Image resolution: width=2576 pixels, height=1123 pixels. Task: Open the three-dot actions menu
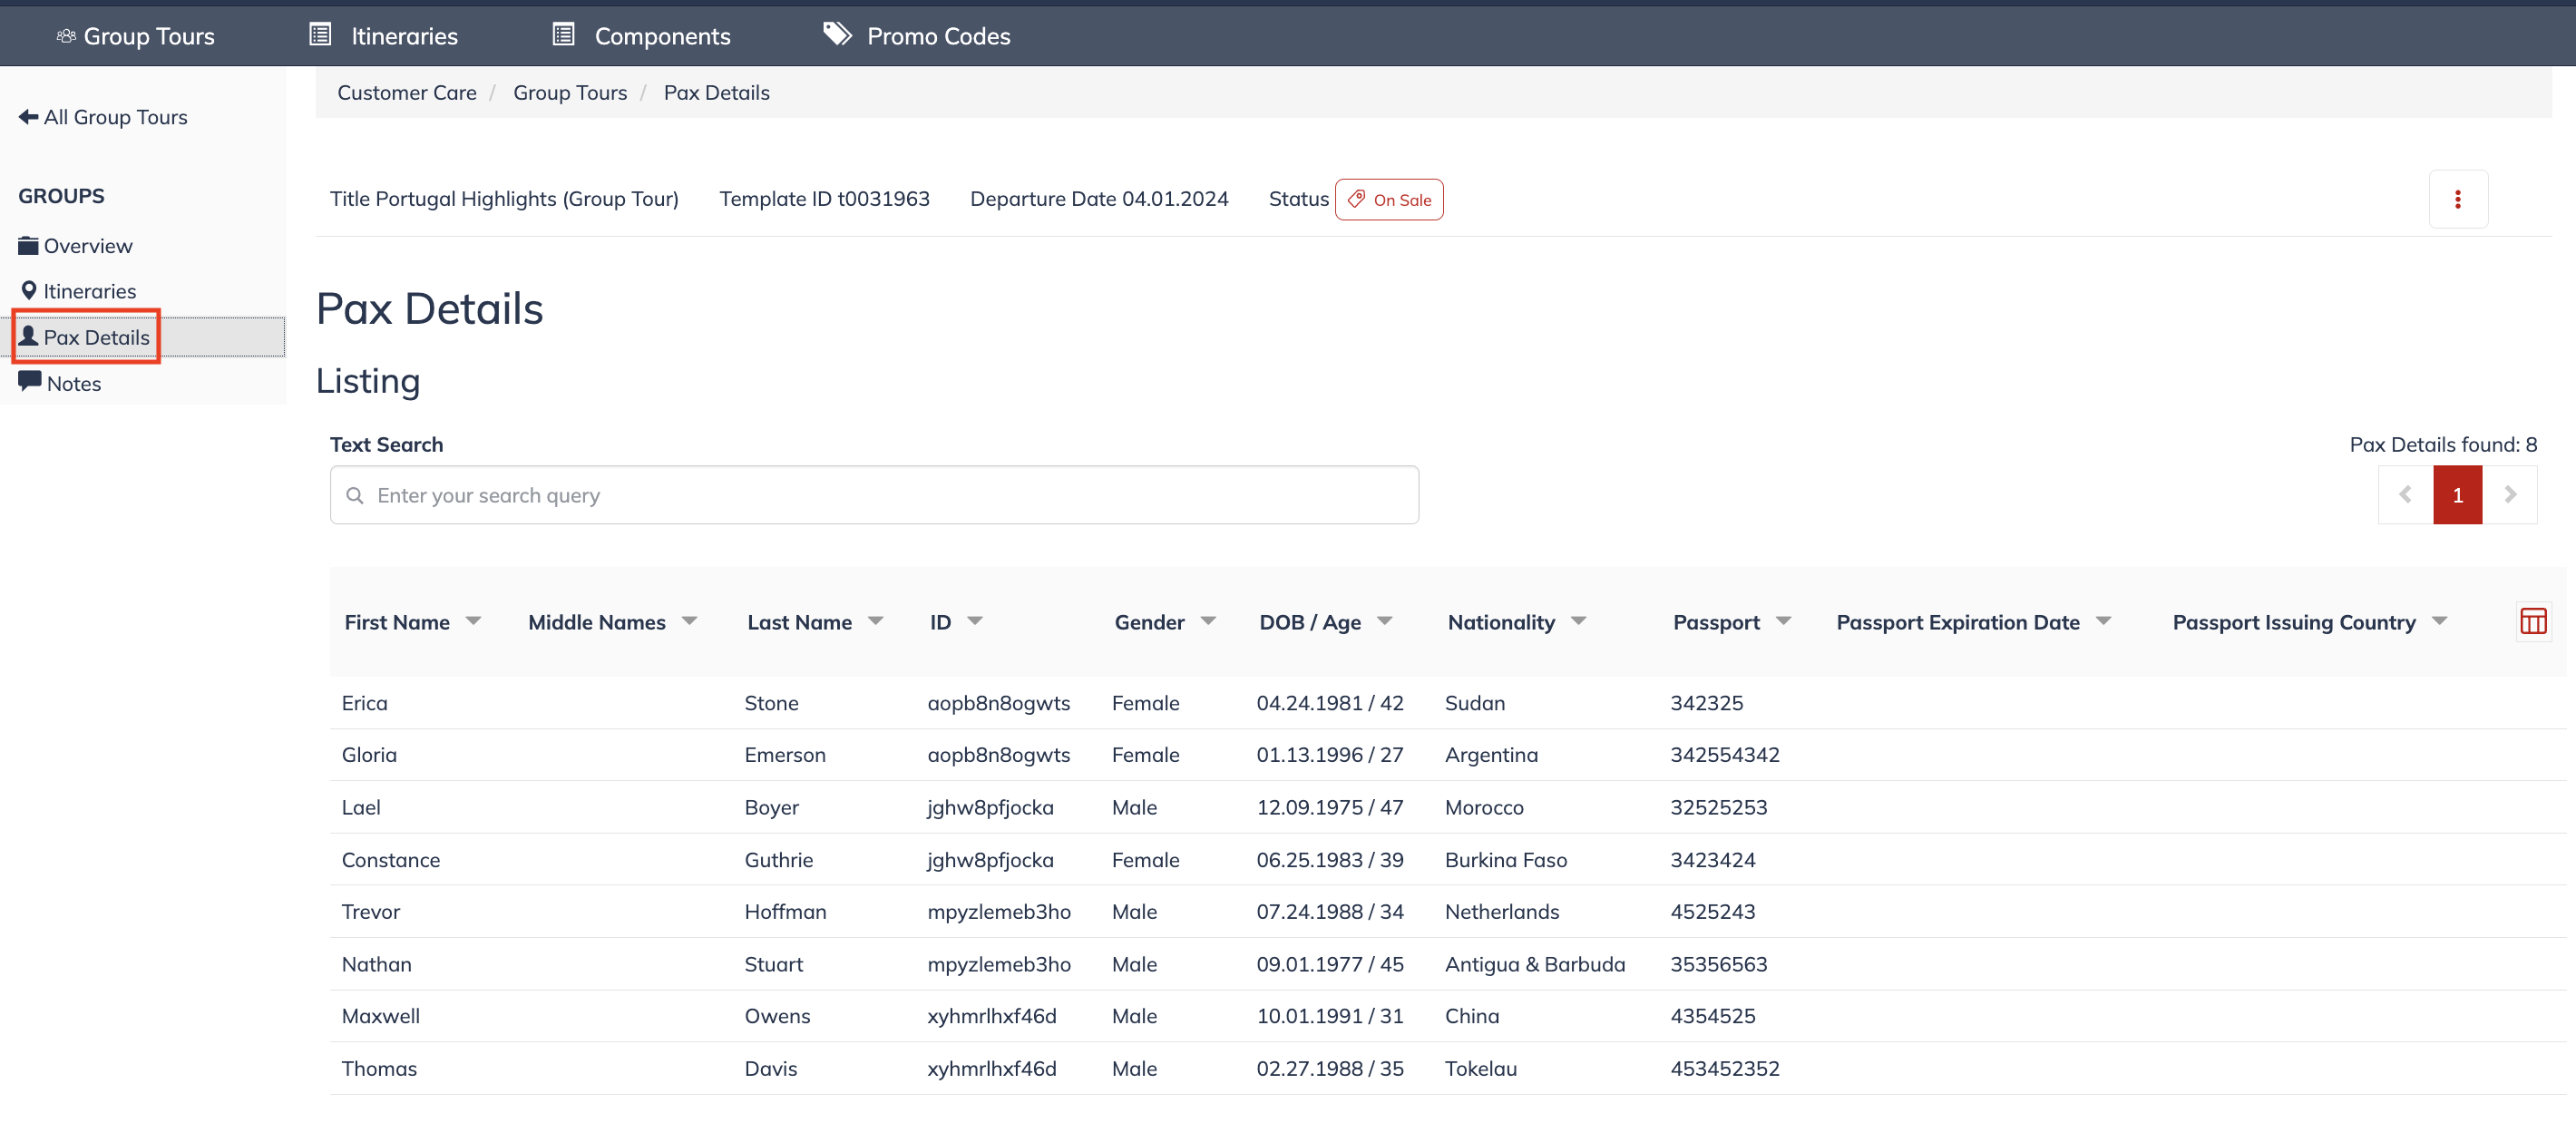[x=2458, y=199]
